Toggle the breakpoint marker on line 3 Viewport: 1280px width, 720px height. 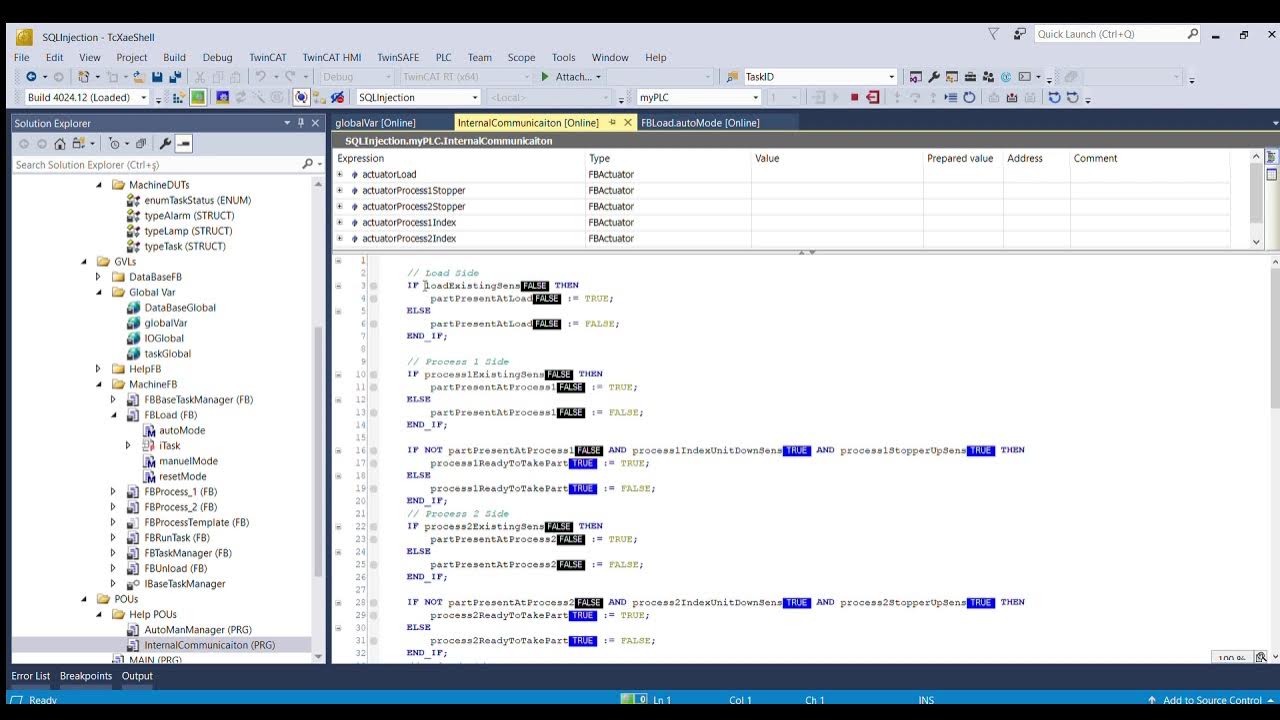point(373,286)
